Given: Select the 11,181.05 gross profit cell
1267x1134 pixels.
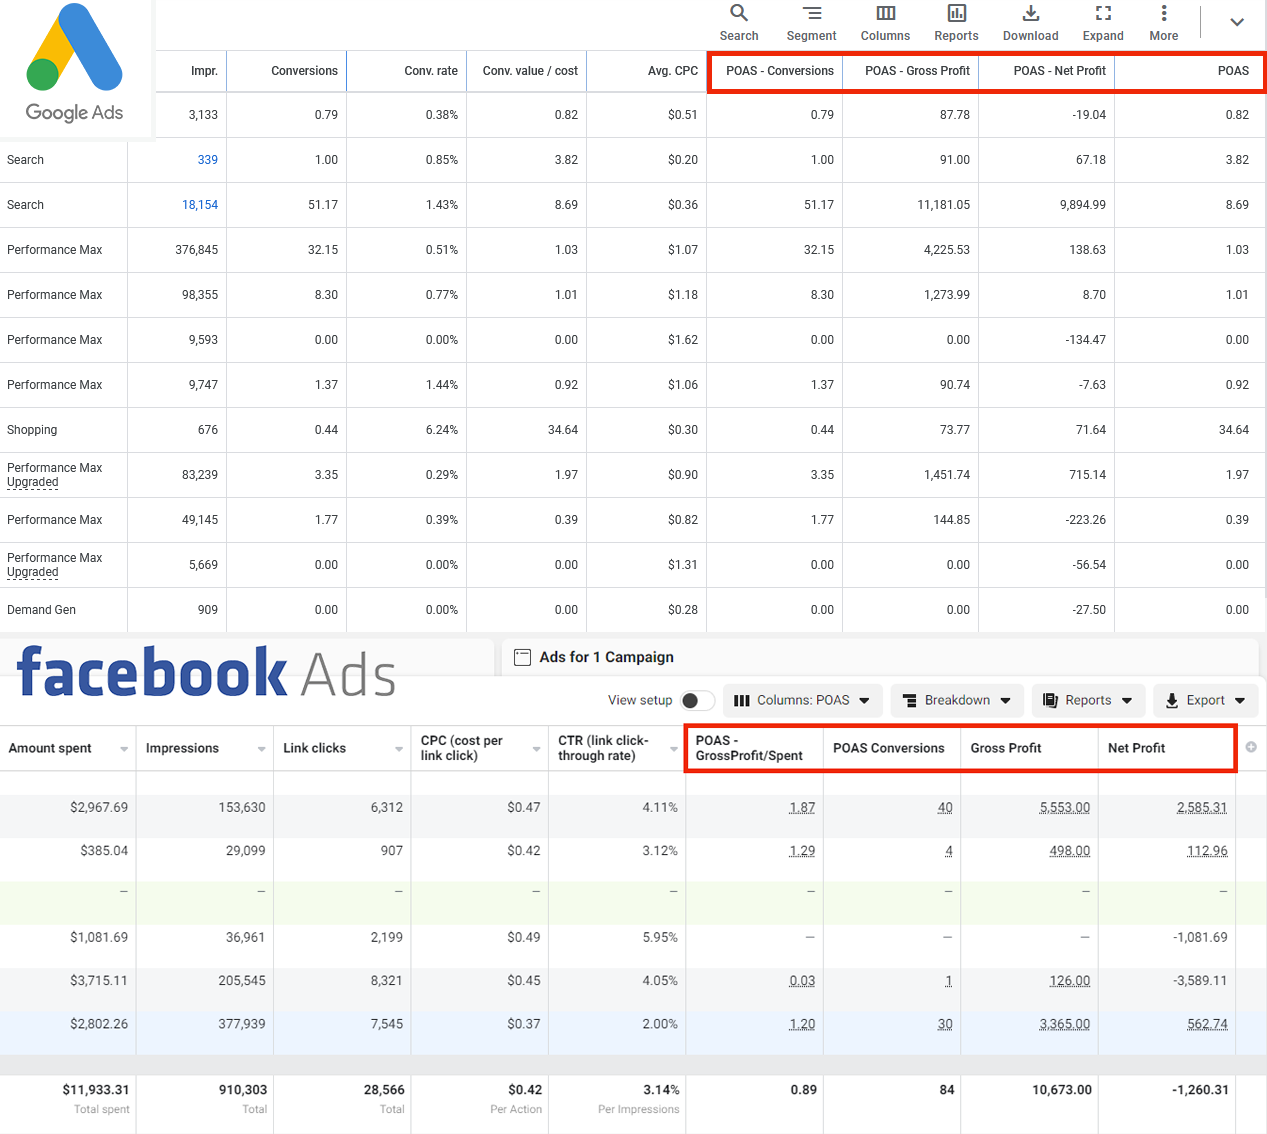Looking at the screenshot, I should pyautogui.click(x=944, y=205).
